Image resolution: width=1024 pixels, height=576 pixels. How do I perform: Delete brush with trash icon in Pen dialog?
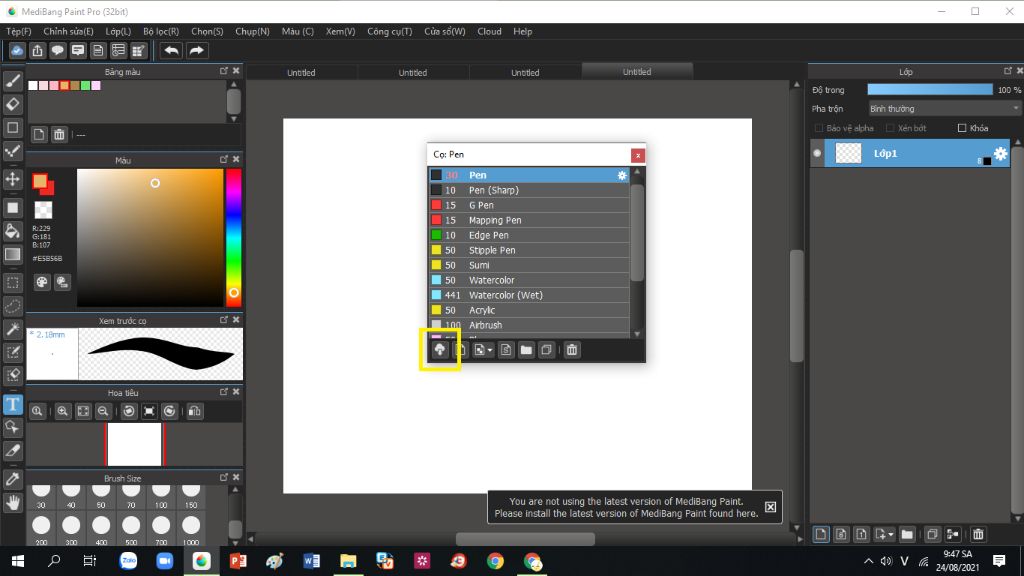point(572,350)
